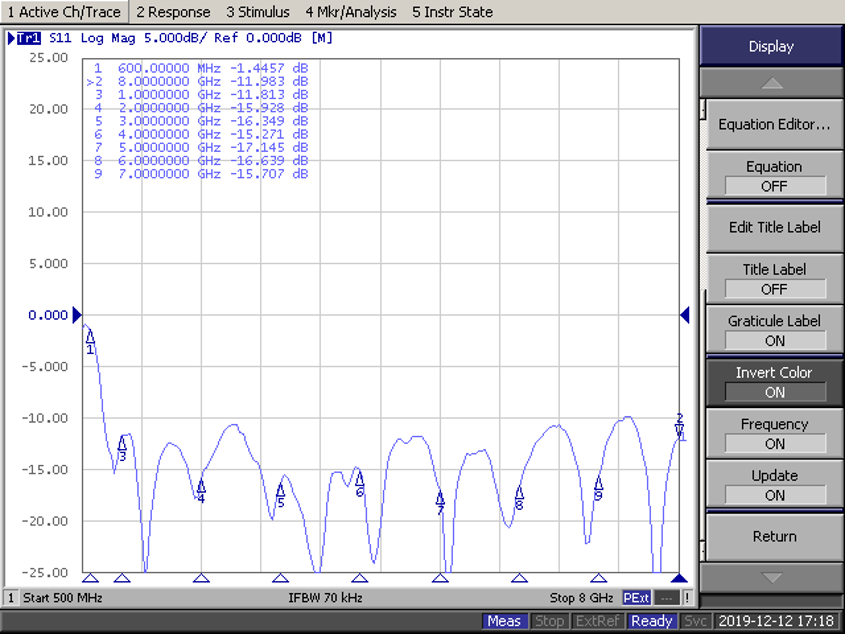Screen dimensions: 845x634
Task: Click the softkey menu up arrow
Action: [x=771, y=83]
